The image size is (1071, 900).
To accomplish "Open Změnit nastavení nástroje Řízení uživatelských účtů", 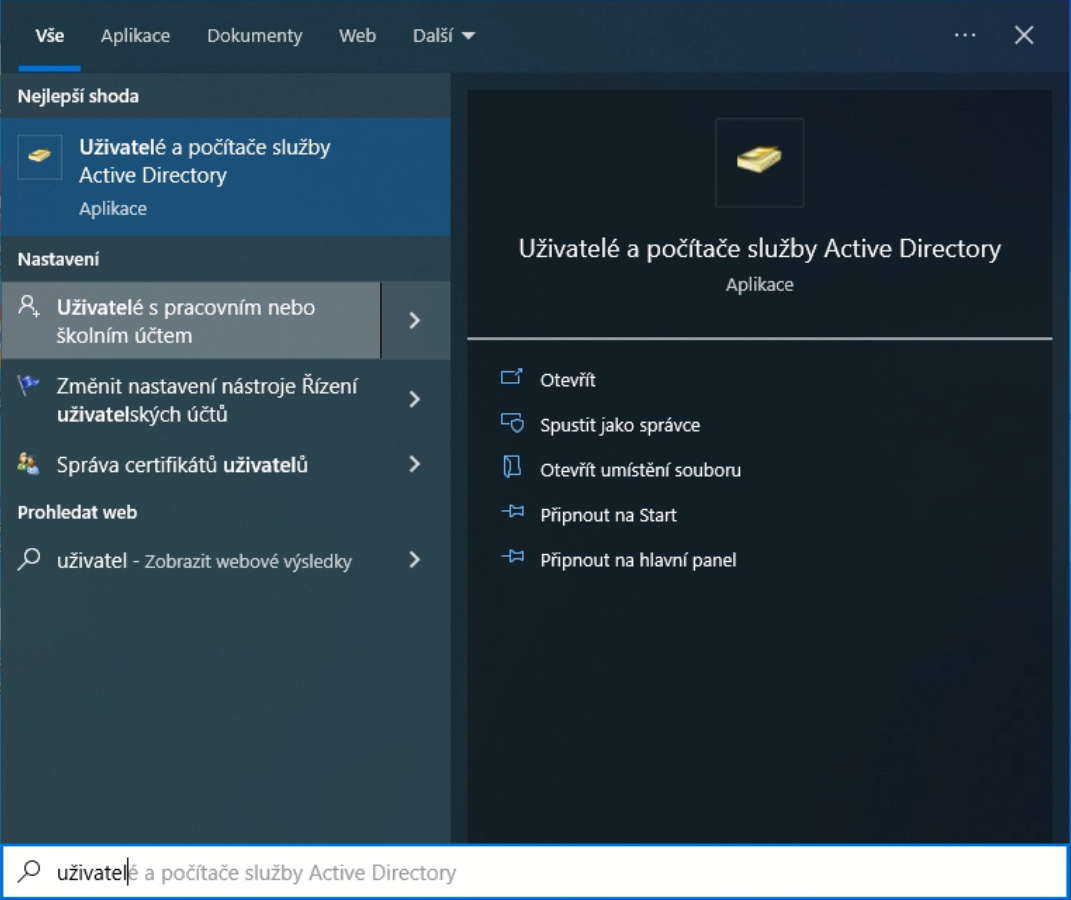I will pos(191,399).
